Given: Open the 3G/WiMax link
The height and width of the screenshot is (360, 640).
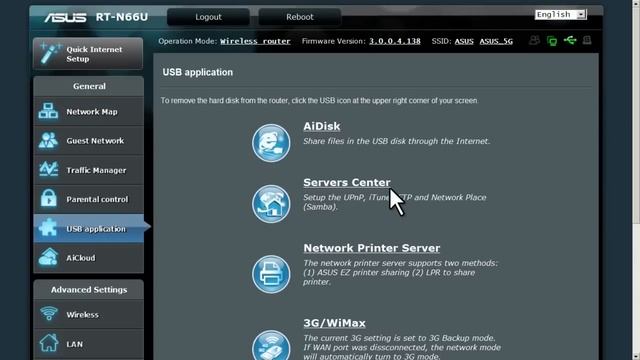Looking at the screenshot, I should coord(334,323).
